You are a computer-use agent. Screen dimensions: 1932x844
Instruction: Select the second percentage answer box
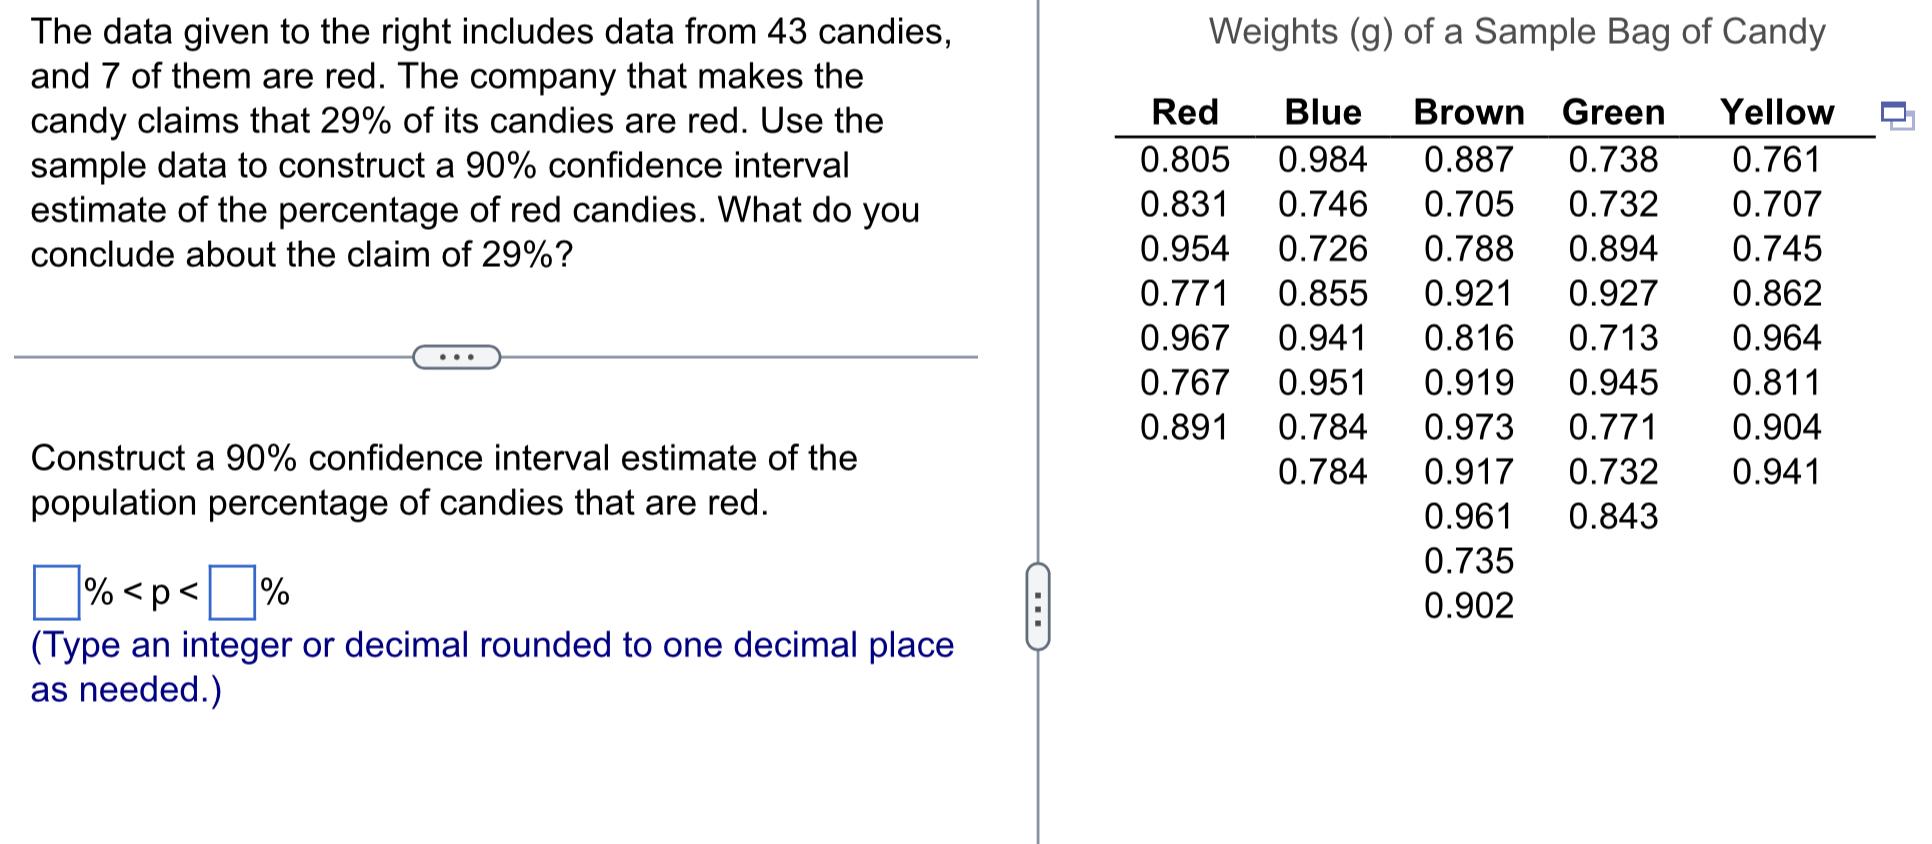232,594
